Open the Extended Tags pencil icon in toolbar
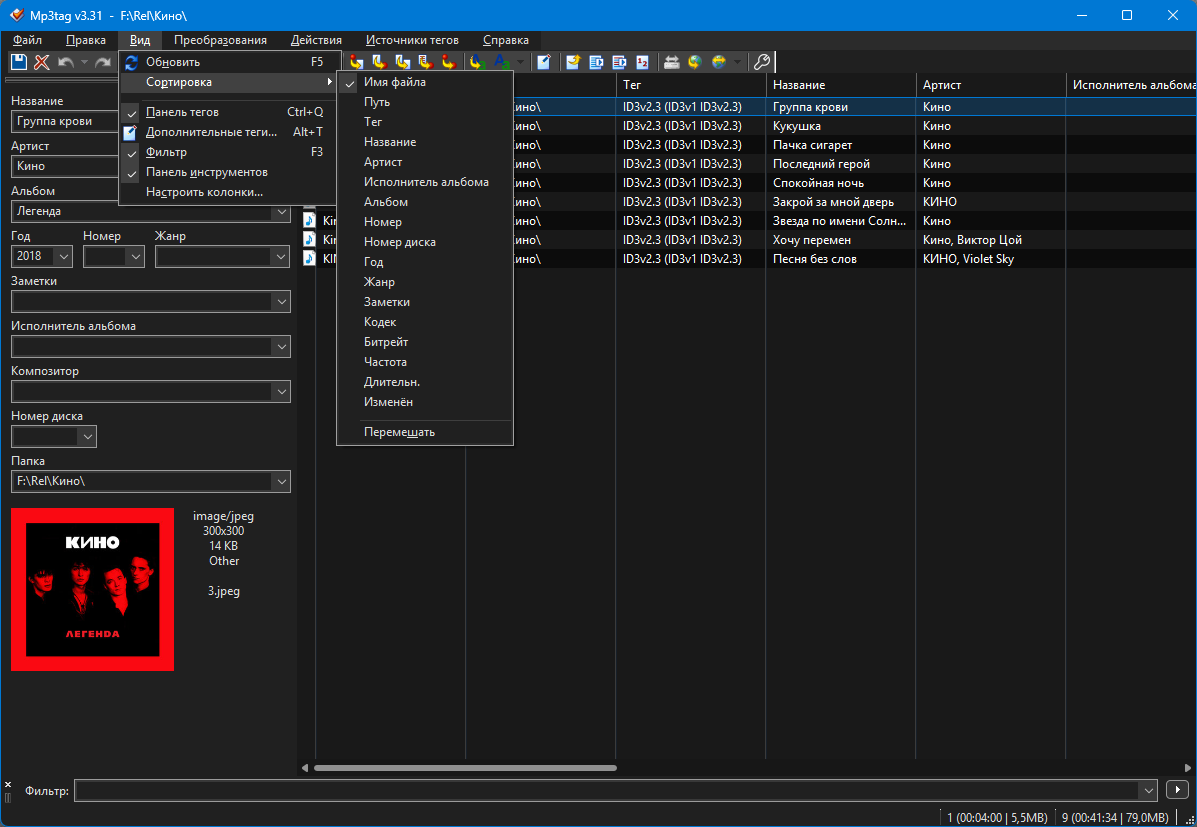This screenshot has height=827, width=1197. [544, 63]
